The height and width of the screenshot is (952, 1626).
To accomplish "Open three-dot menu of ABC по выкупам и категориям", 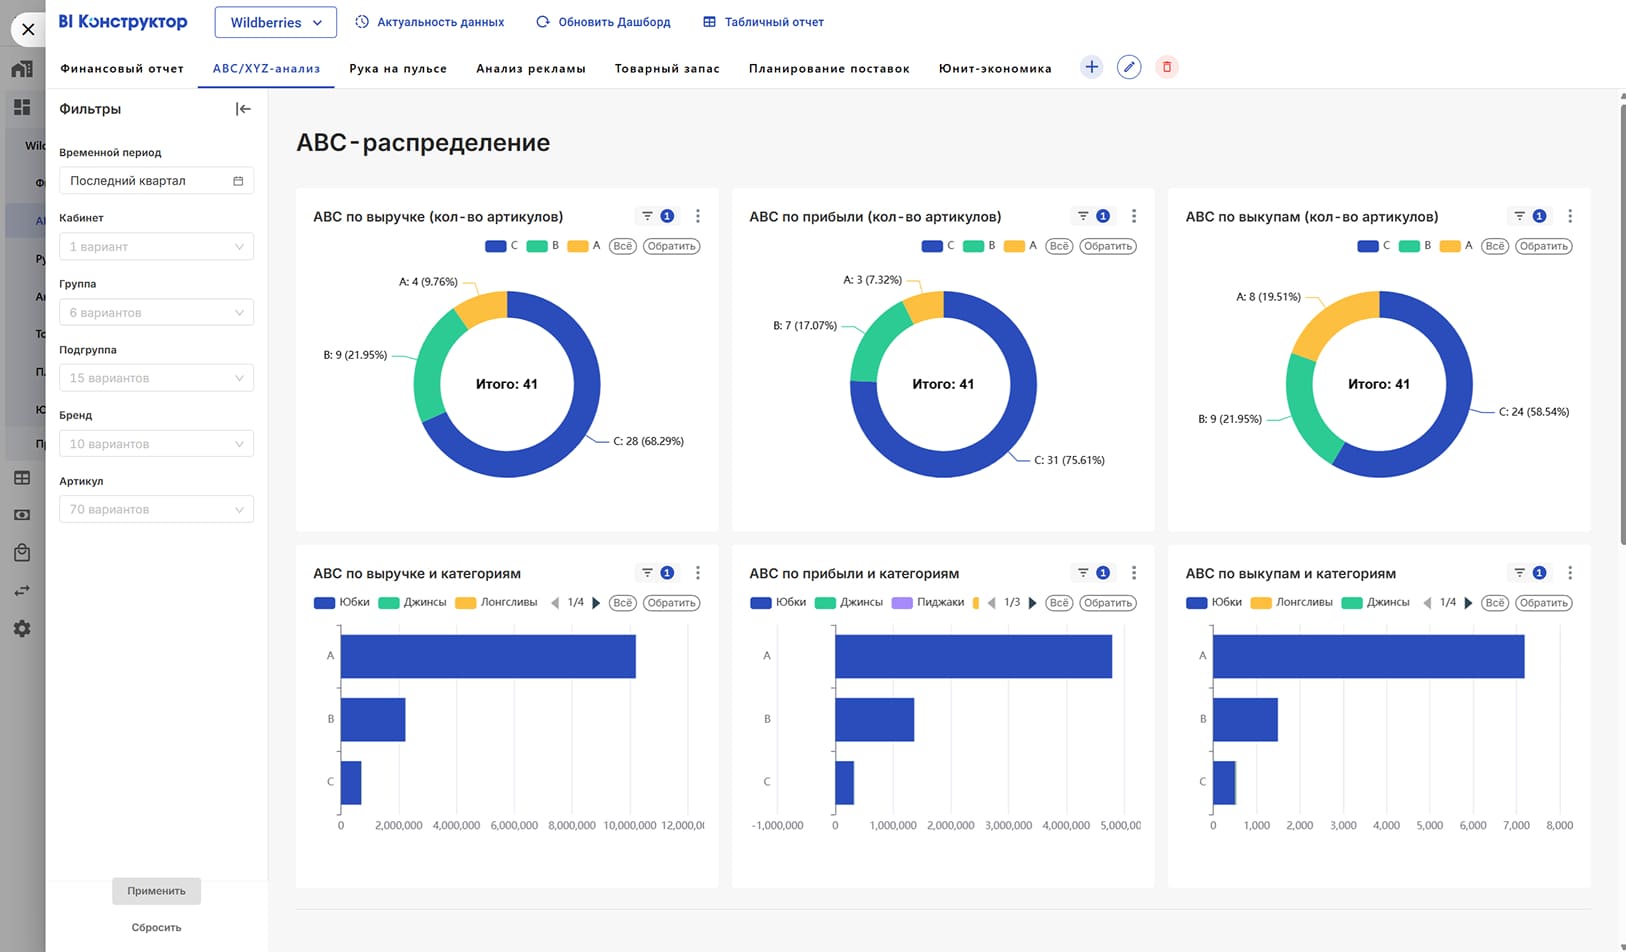I will (x=1570, y=573).
